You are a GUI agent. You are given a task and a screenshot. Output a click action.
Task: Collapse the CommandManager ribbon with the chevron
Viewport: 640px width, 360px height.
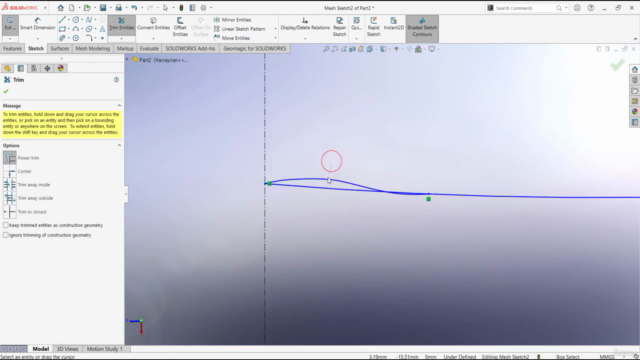point(635,39)
